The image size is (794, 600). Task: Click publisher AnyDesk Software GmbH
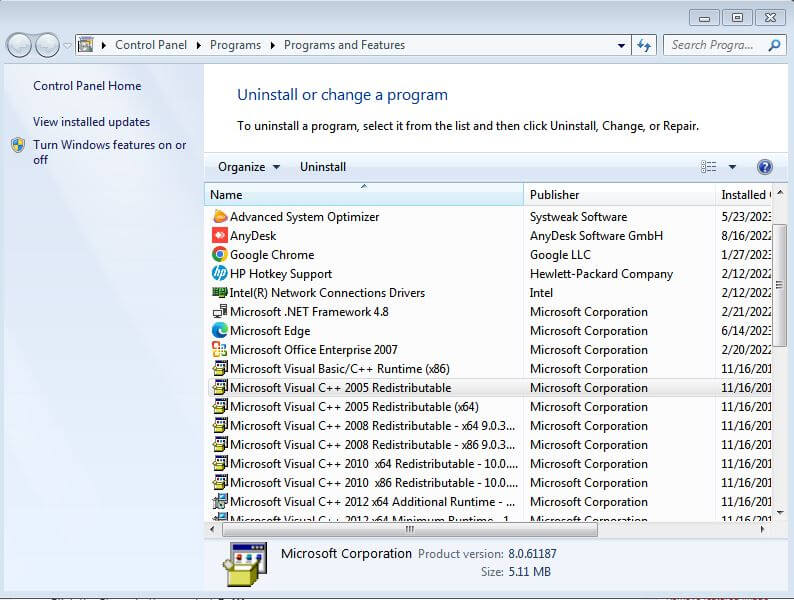point(596,236)
